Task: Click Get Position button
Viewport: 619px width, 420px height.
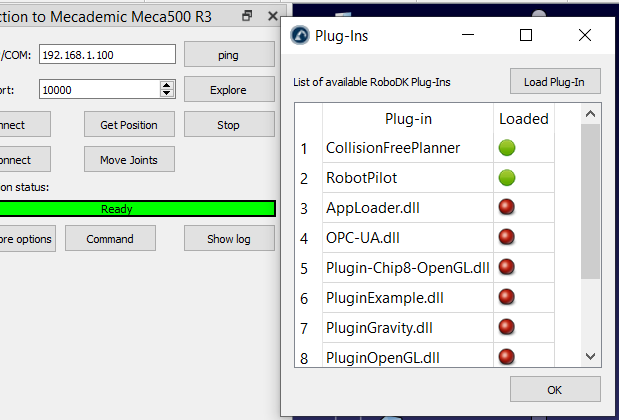Action: point(129,125)
